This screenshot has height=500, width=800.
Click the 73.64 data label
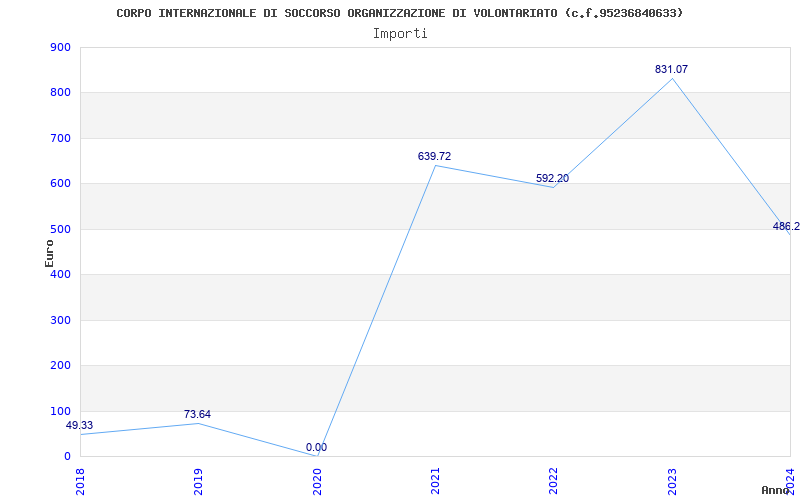tap(197, 414)
